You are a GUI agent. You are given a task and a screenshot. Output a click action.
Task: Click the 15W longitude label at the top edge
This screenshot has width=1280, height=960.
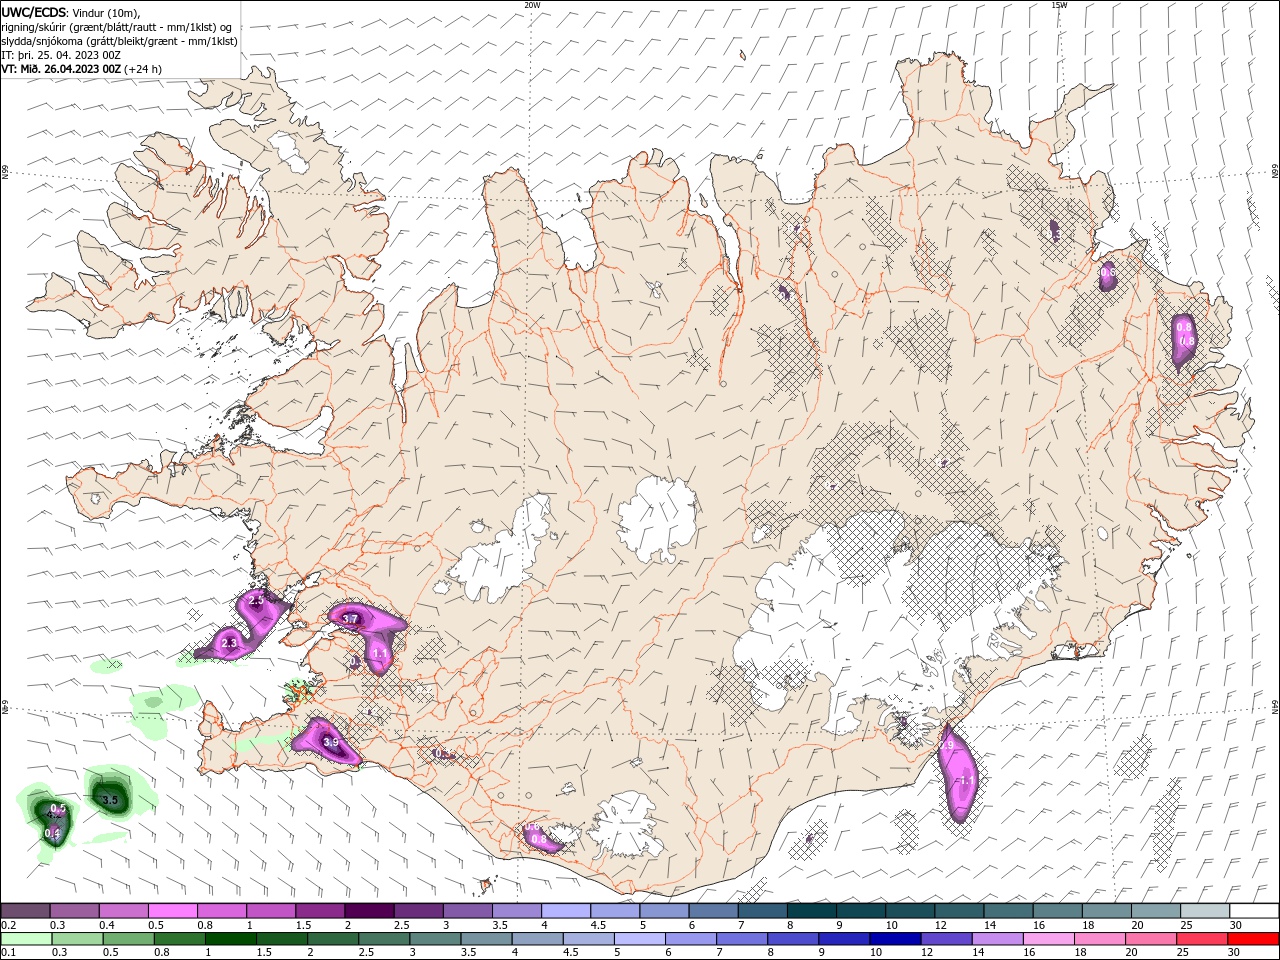(x=1059, y=5)
